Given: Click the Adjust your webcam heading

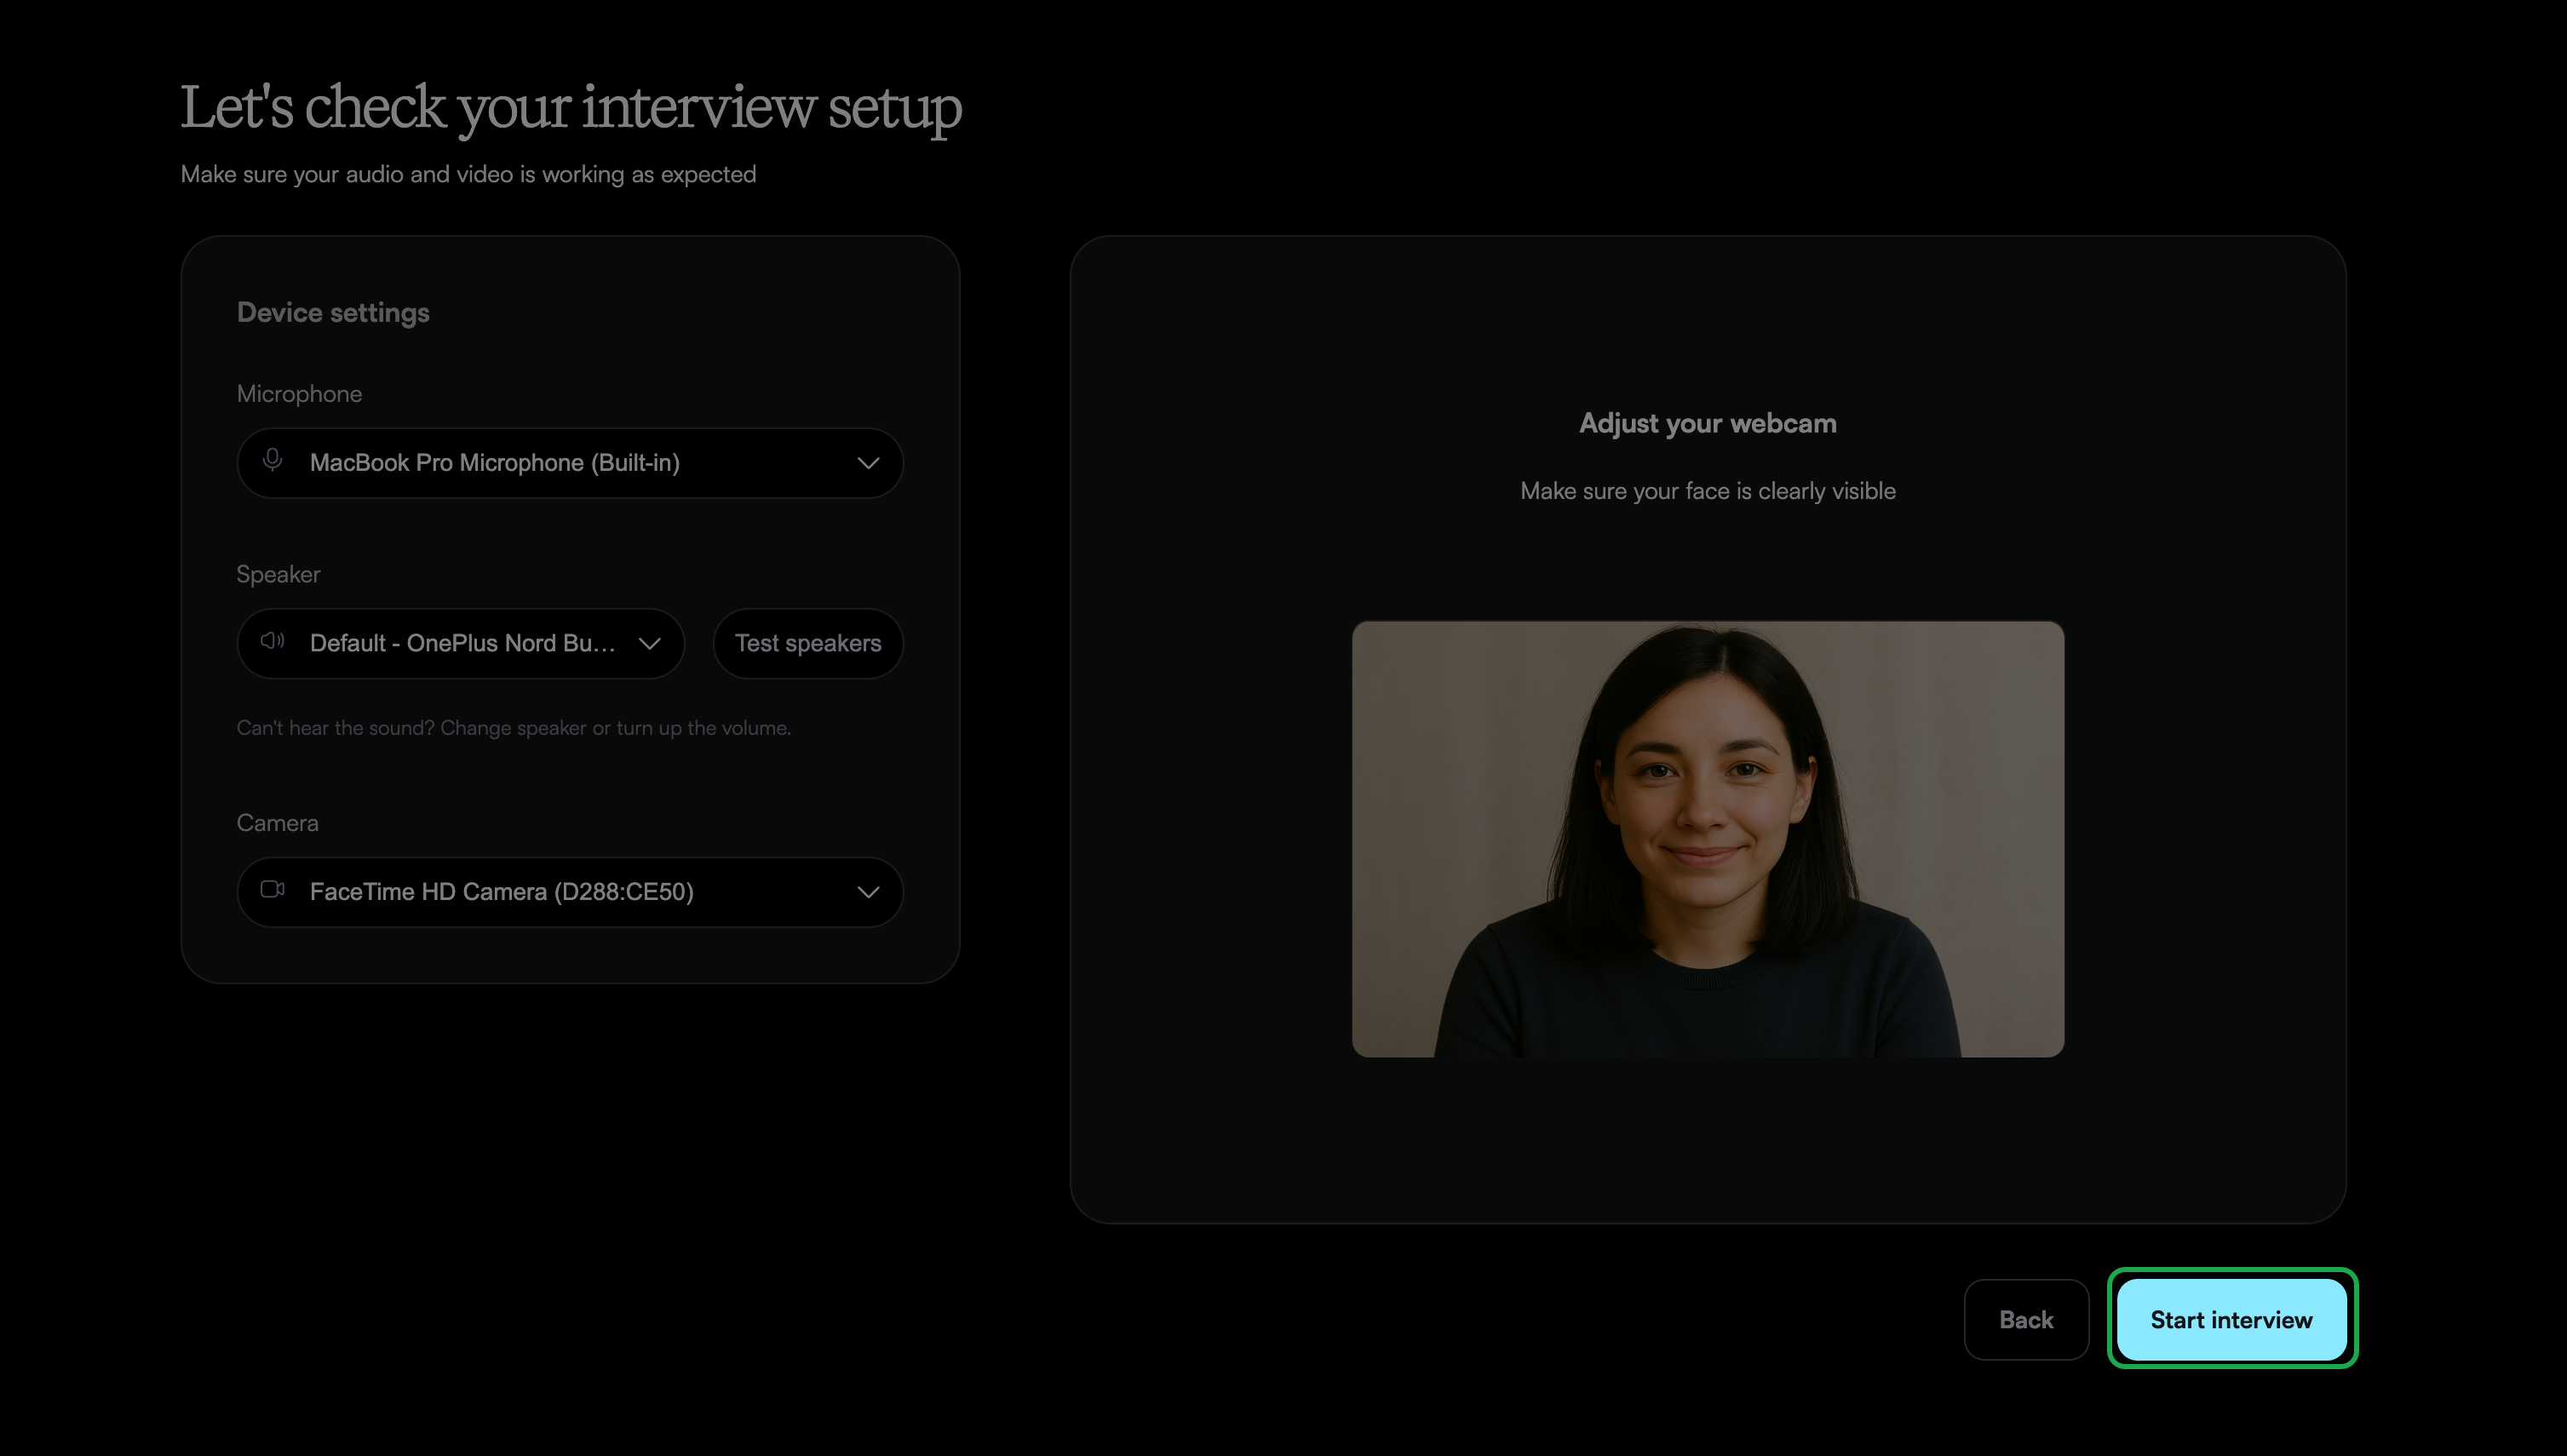Looking at the screenshot, I should pos(1708,423).
